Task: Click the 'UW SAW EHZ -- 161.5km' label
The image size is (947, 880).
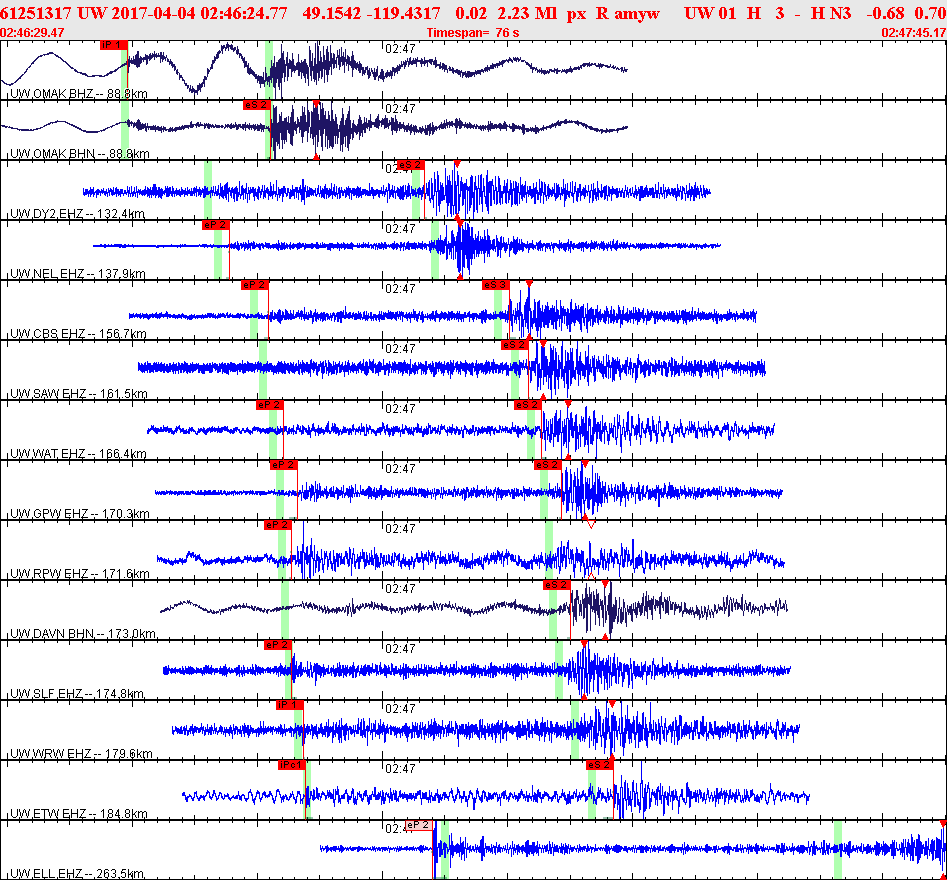Action: 79,393
